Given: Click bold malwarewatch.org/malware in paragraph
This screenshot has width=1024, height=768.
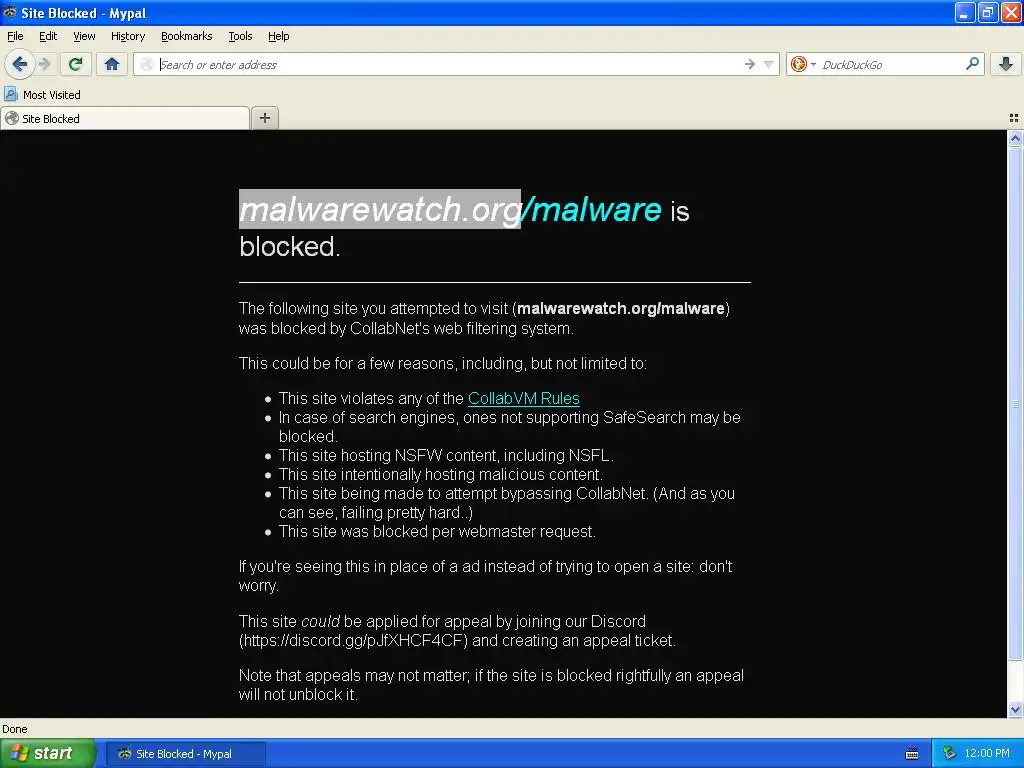Looking at the screenshot, I should pyautogui.click(x=620, y=308).
